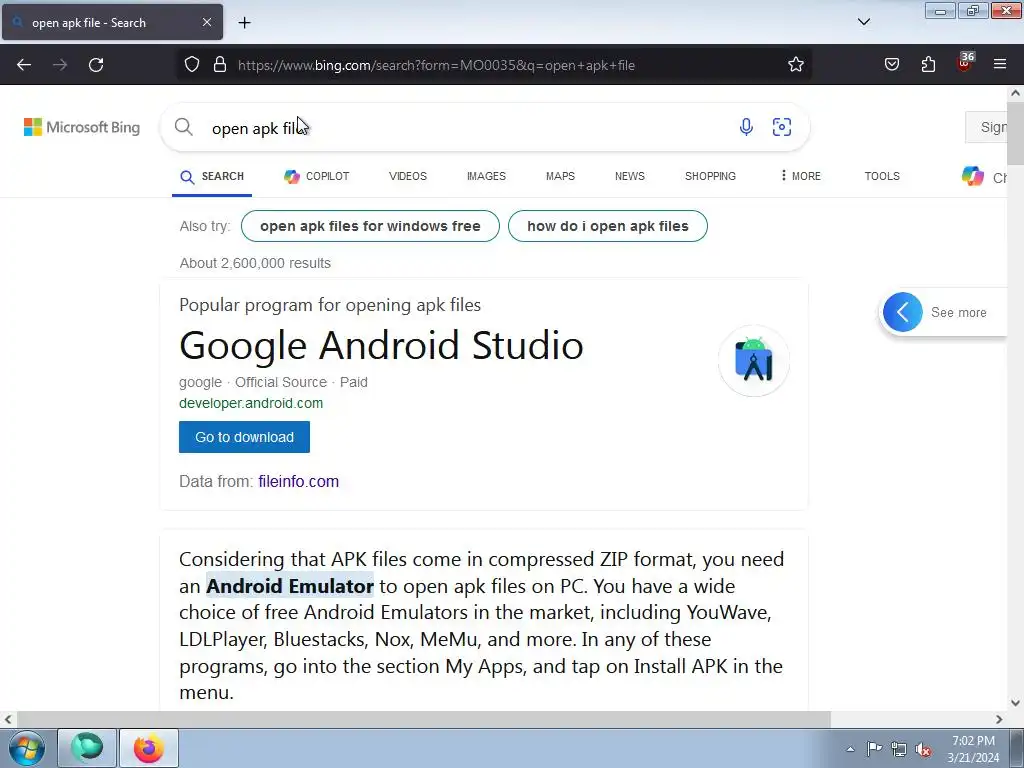The width and height of the screenshot is (1024, 768).
Task: Expand the MORE search categories menu
Action: pyautogui.click(x=801, y=176)
